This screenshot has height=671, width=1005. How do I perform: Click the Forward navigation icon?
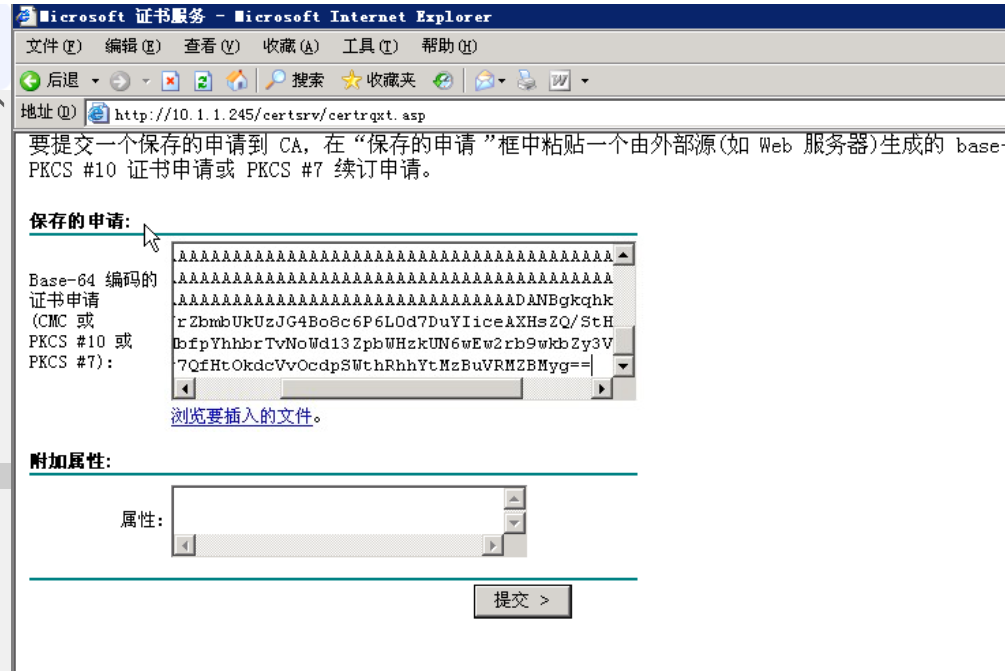pyautogui.click(x=120, y=81)
